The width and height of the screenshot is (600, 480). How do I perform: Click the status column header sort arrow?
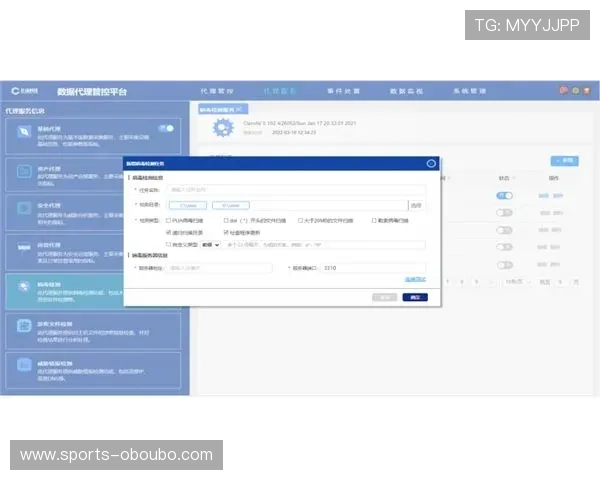(514, 178)
